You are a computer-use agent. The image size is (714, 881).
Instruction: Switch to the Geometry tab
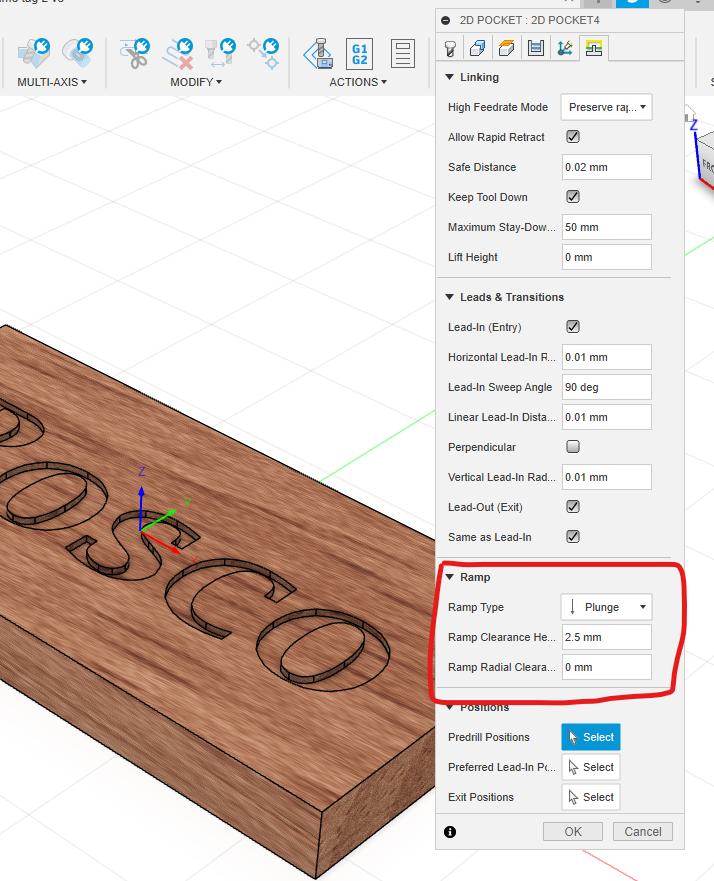point(479,48)
